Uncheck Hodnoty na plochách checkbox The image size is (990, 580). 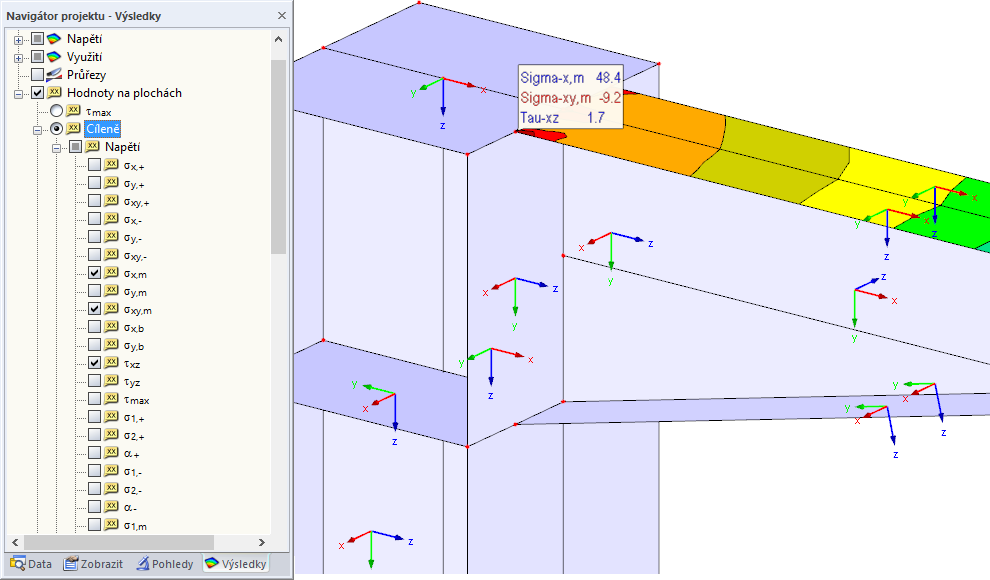click(x=37, y=93)
